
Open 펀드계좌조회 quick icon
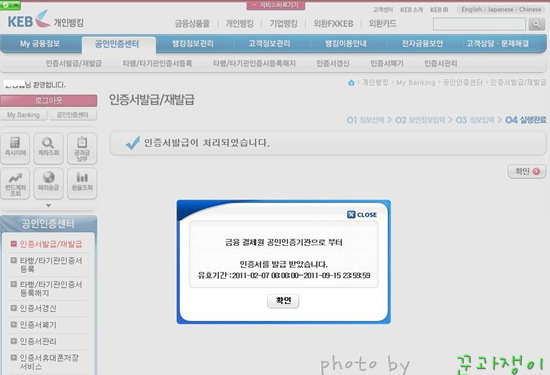tap(15, 183)
